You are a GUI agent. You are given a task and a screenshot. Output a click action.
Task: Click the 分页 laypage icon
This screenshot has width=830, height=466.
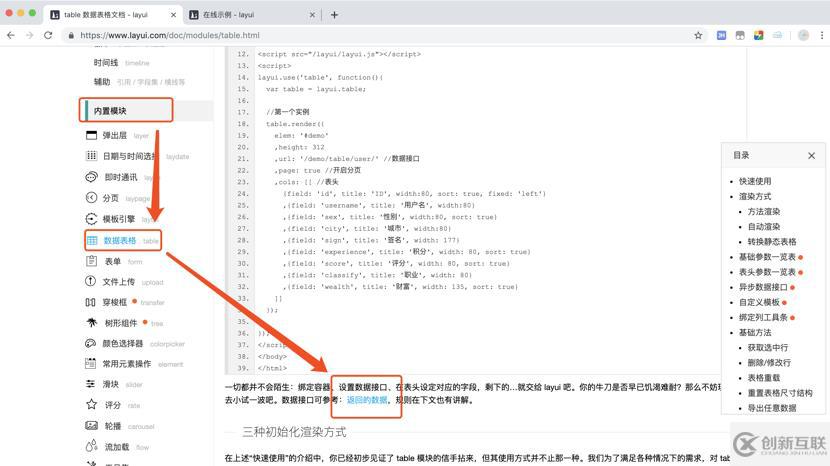click(92, 198)
